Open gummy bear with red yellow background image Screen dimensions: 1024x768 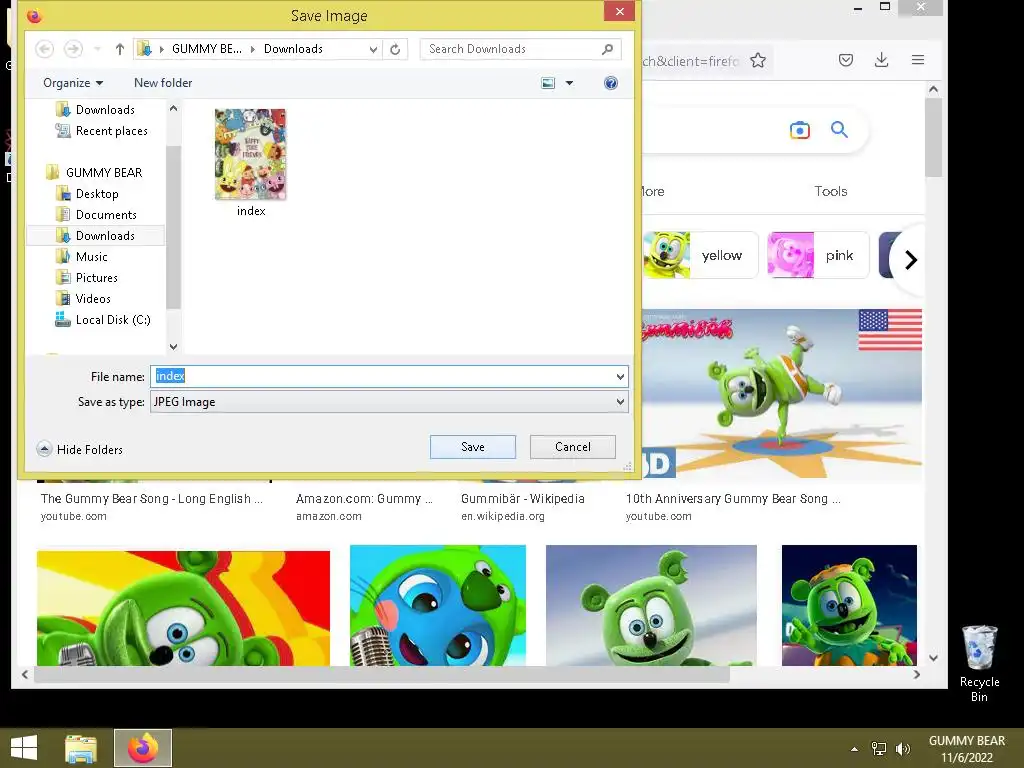[x=183, y=608]
